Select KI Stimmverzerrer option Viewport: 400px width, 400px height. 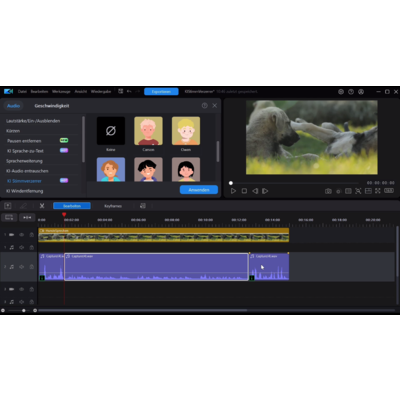24,181
